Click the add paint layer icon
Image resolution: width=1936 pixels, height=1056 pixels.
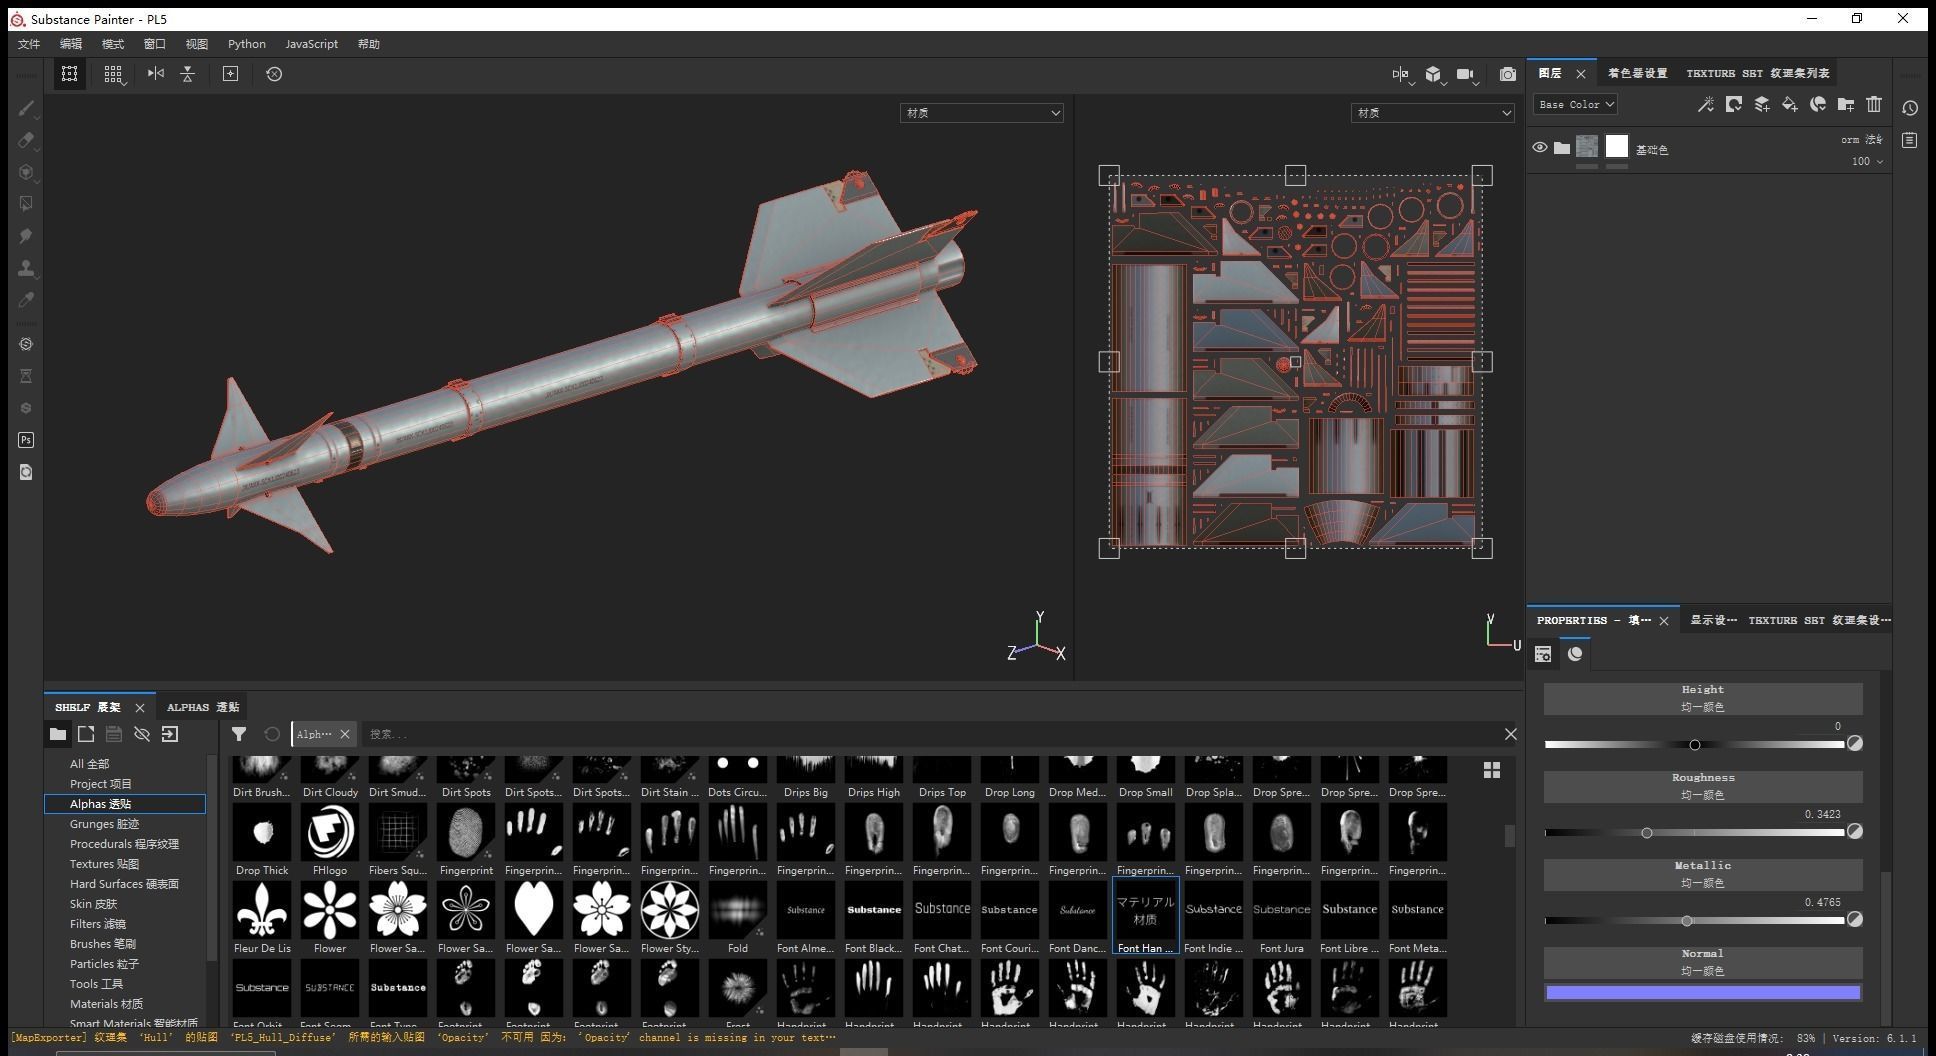pos(1762,104)
